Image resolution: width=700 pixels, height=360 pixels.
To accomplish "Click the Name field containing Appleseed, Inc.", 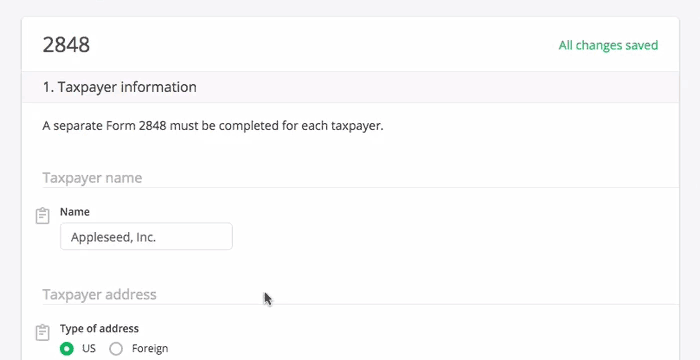I will click(x=146, y=237).
